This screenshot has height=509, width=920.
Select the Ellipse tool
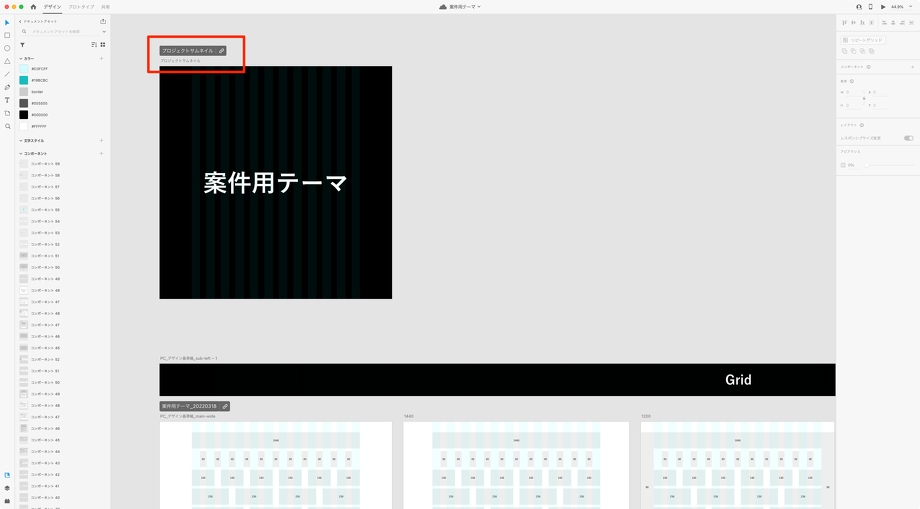pyautogui.click(x=7, y=48)
